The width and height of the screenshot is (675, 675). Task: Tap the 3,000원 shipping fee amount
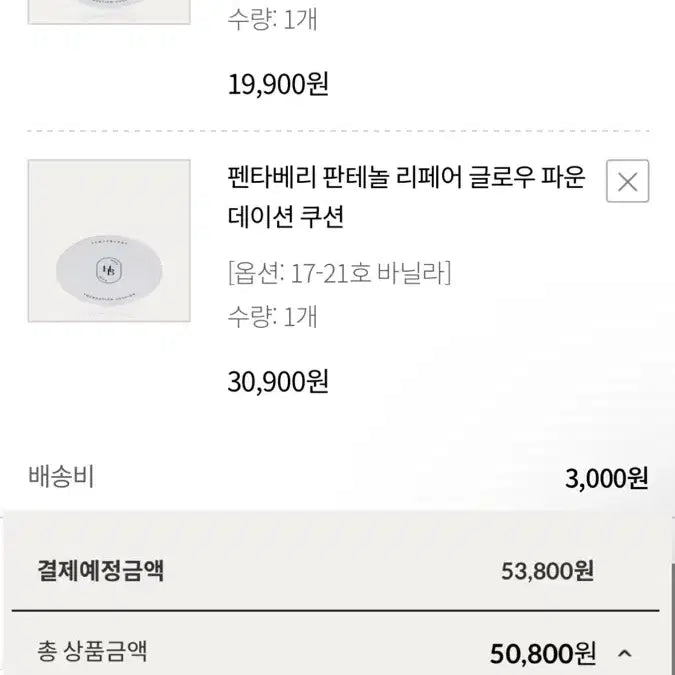[x=606, y=478]
